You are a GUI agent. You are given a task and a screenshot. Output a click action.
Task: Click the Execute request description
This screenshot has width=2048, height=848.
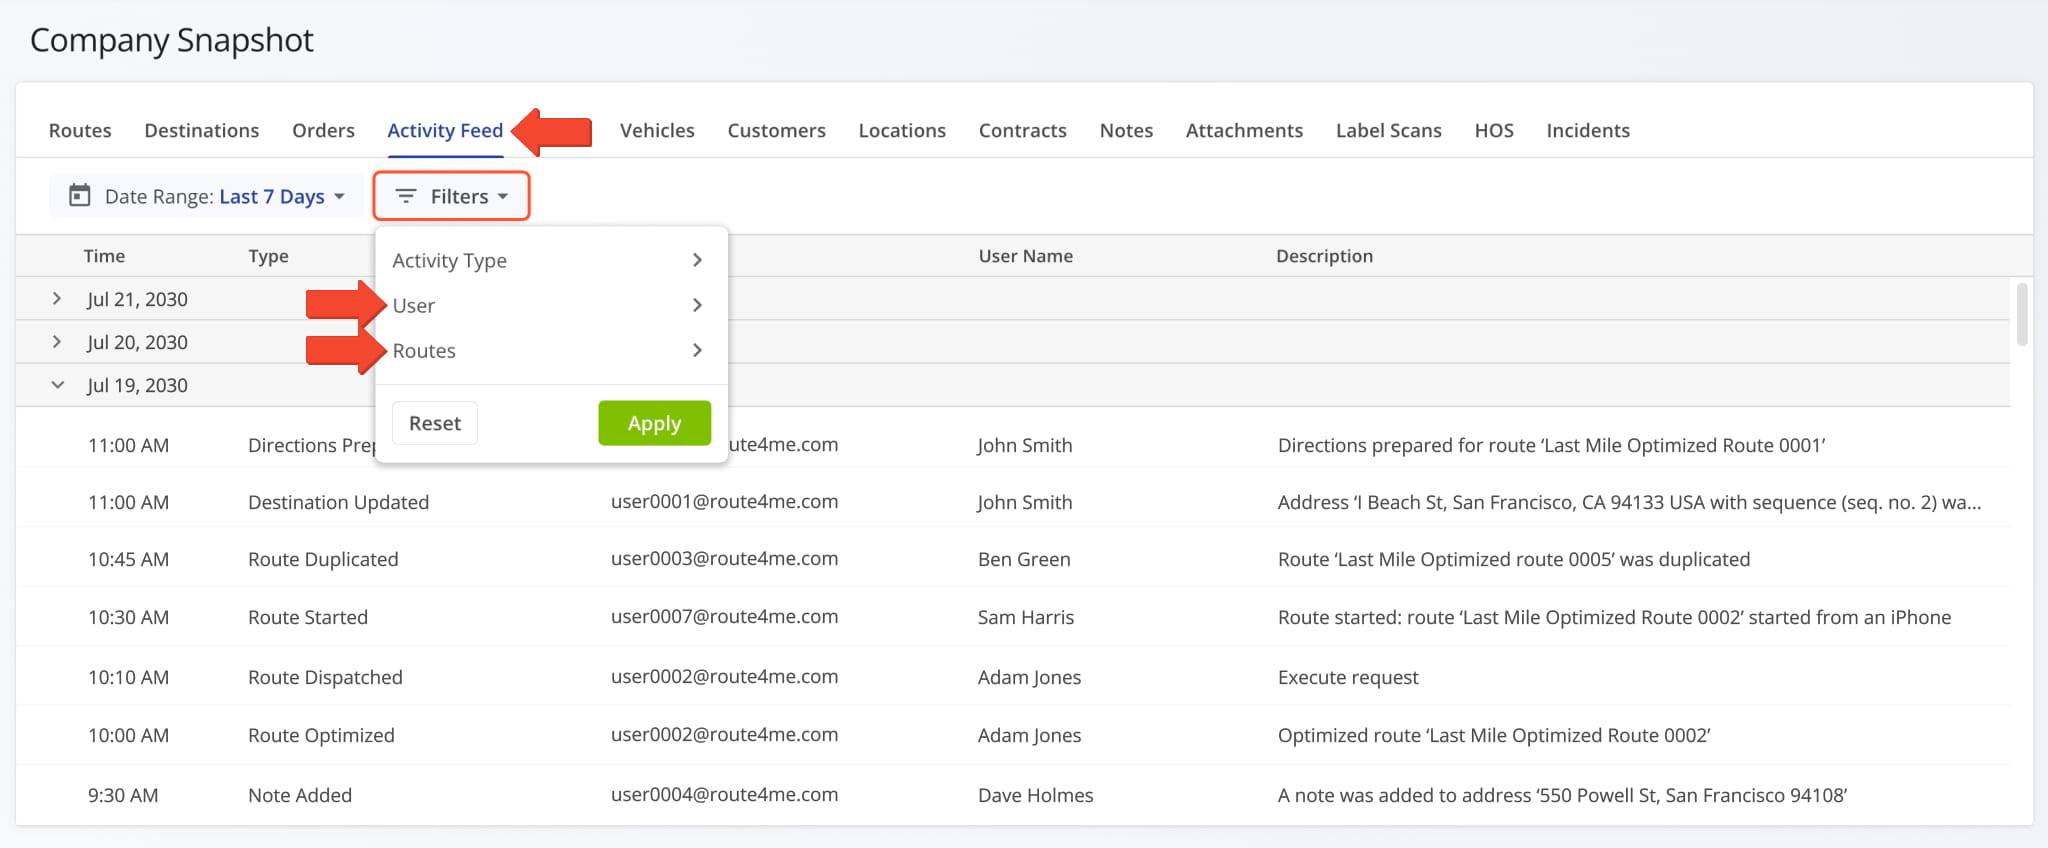tap(1348, 677)
